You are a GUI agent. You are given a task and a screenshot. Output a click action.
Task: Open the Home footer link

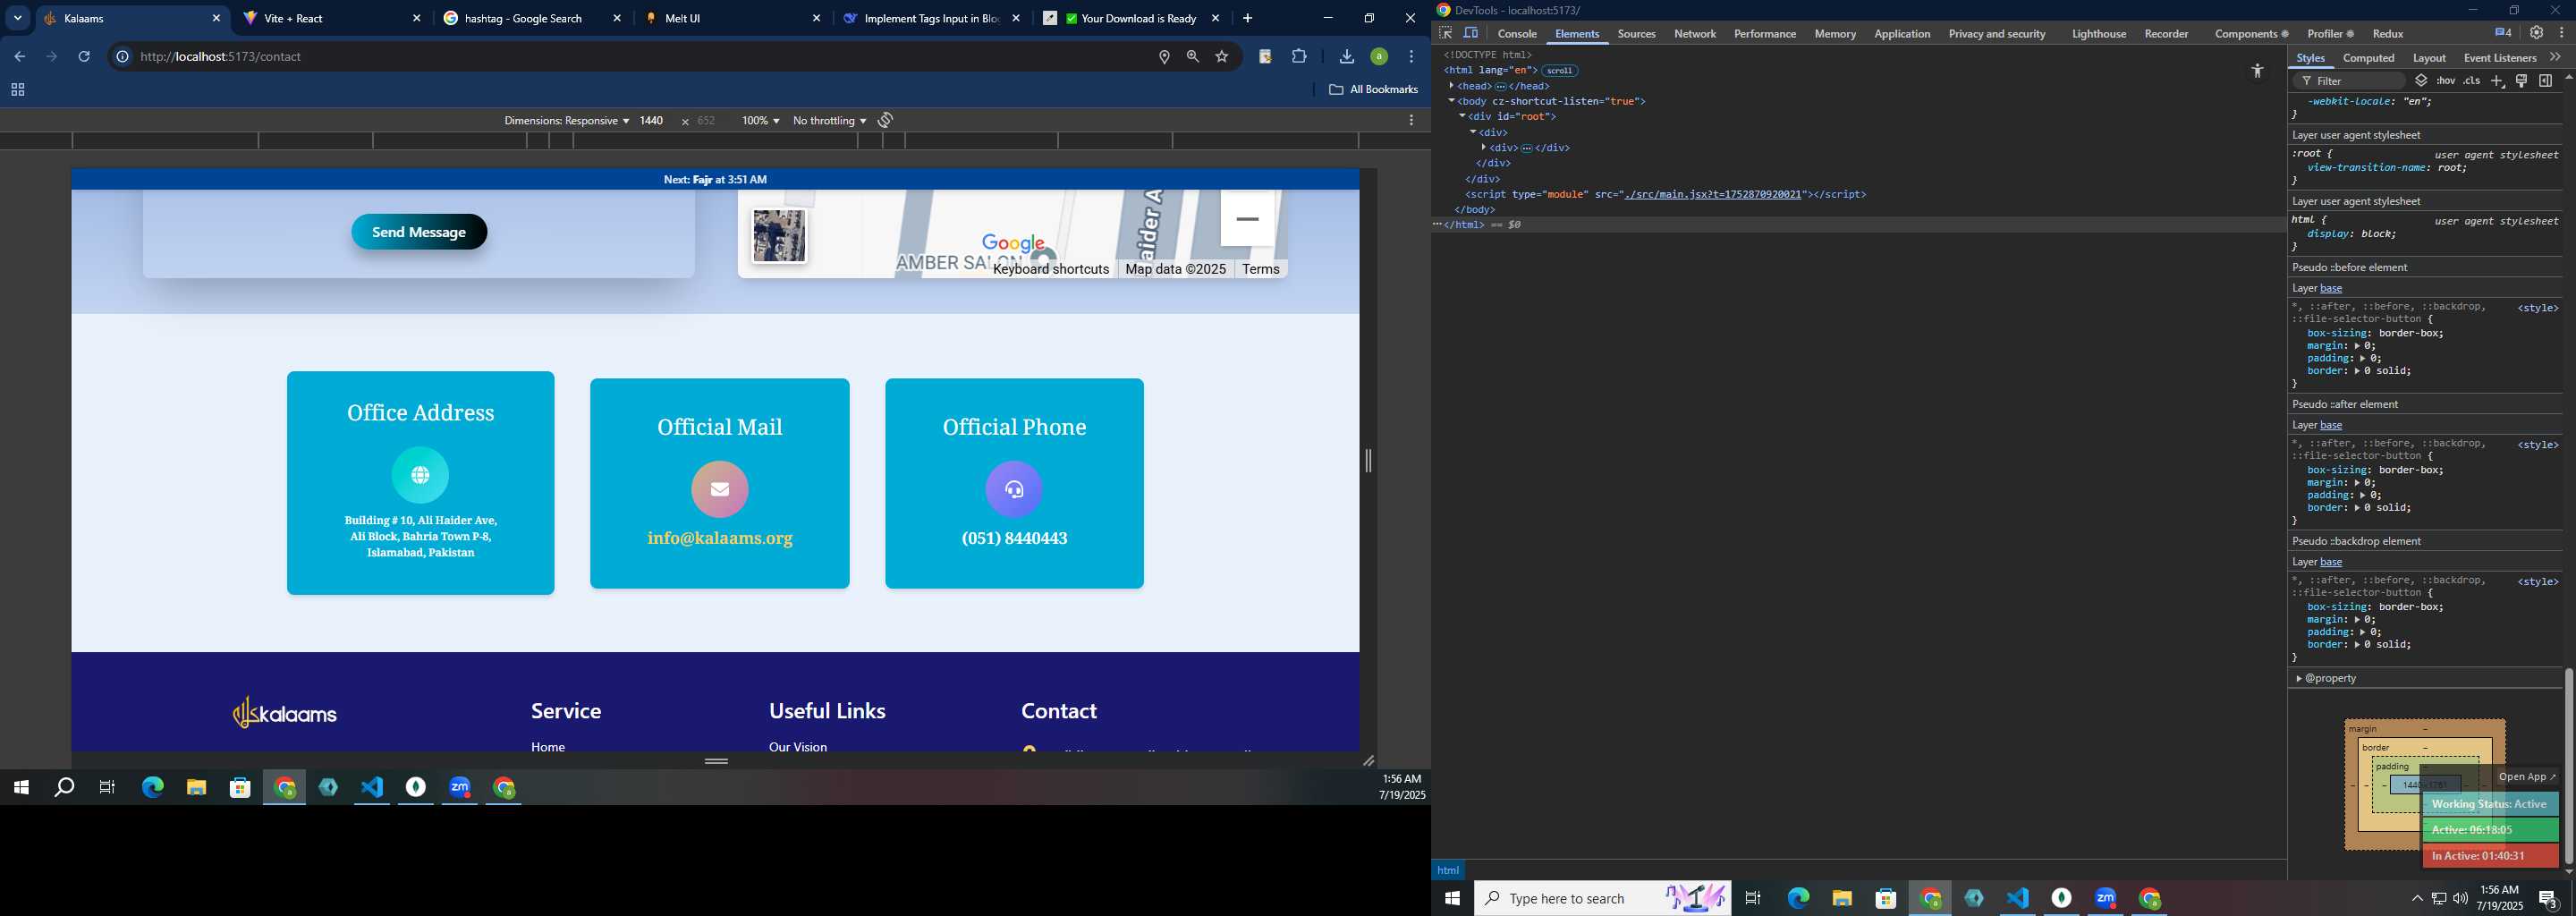[548, 747]
